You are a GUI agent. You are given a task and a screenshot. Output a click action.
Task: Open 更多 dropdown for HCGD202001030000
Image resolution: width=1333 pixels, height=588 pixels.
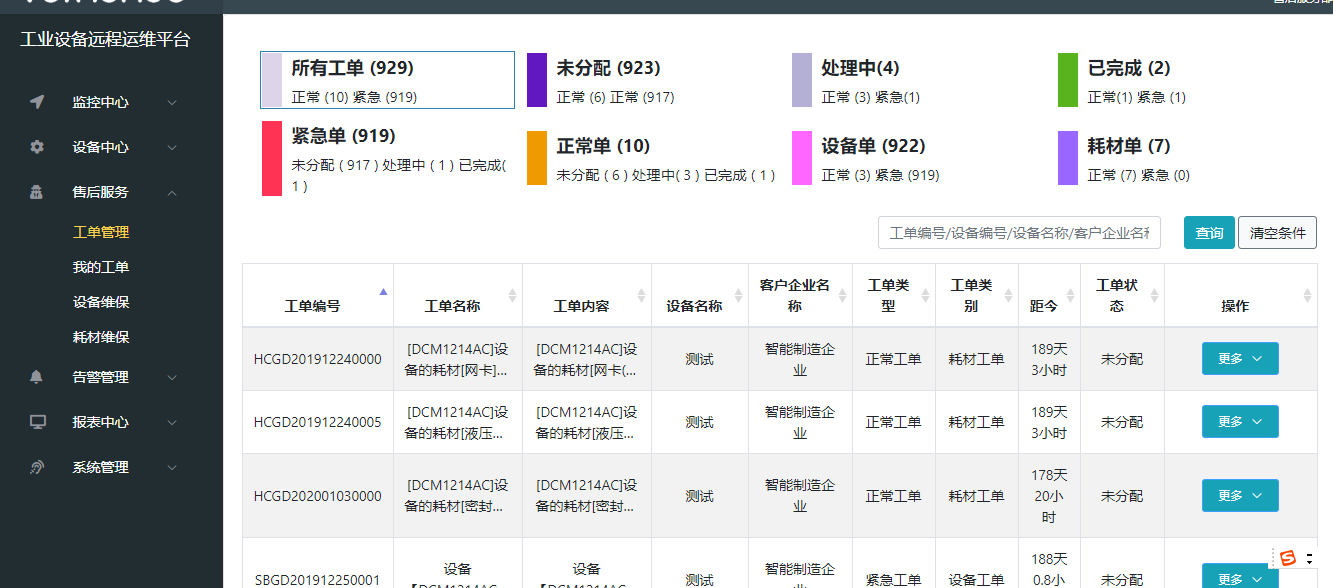click(x=1240, y=496)
